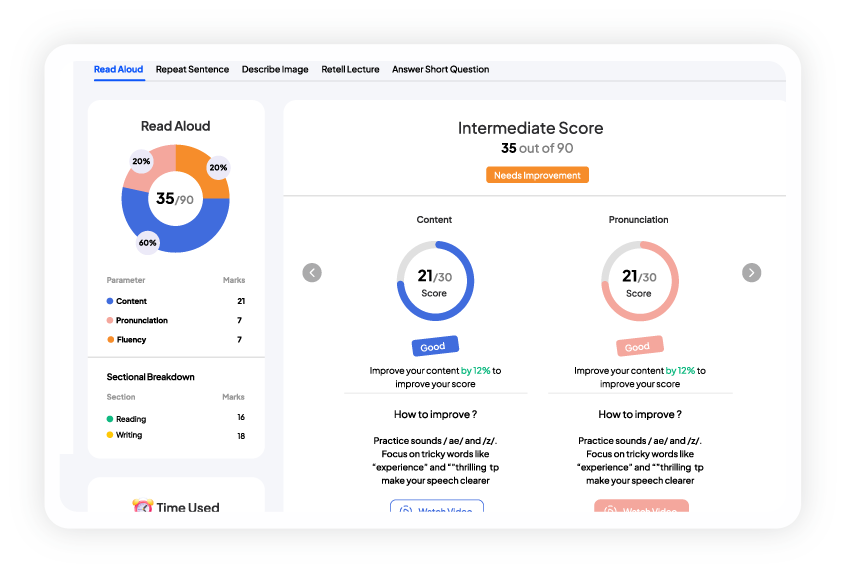This screenshot has width=844, height=572.
Task: Click the Intermediate Score heading
Action: click(x=530, y=128)
